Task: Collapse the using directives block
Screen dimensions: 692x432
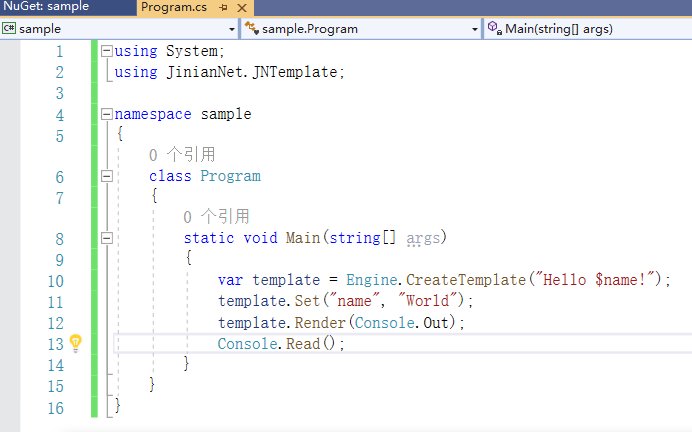Action: 106,51
